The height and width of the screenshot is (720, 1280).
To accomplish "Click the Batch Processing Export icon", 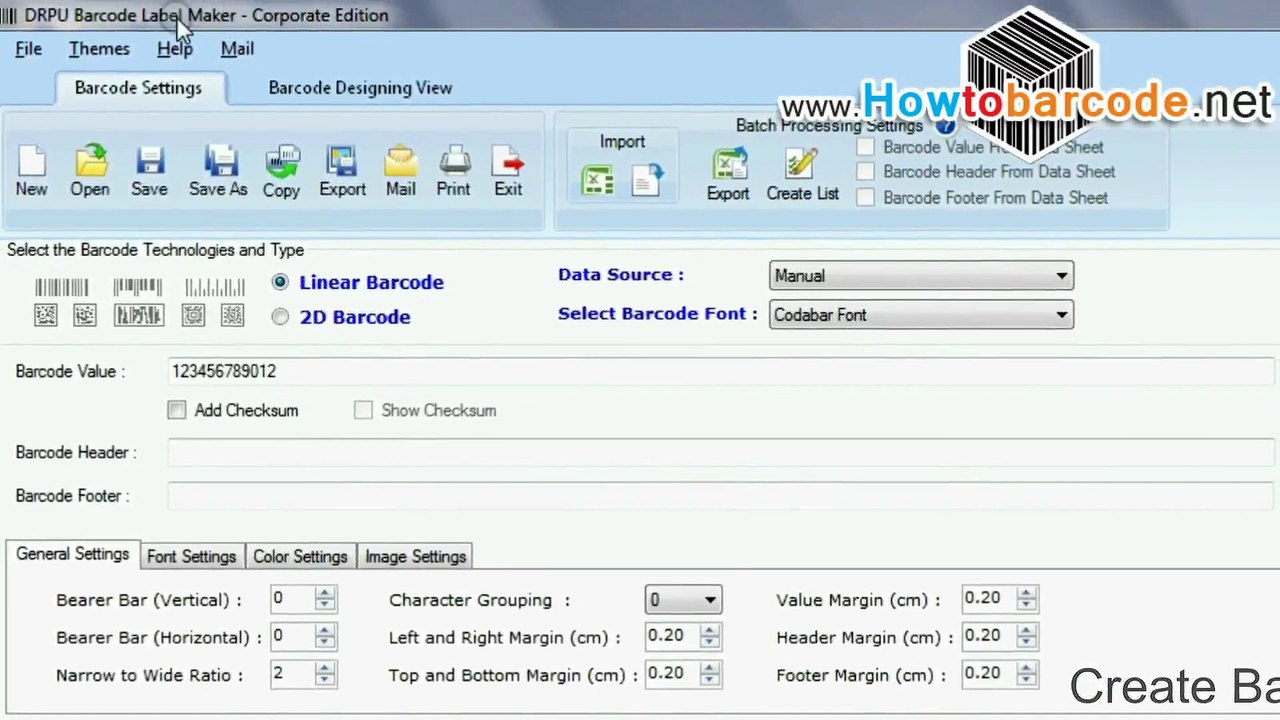I will [x=729, y=164].
